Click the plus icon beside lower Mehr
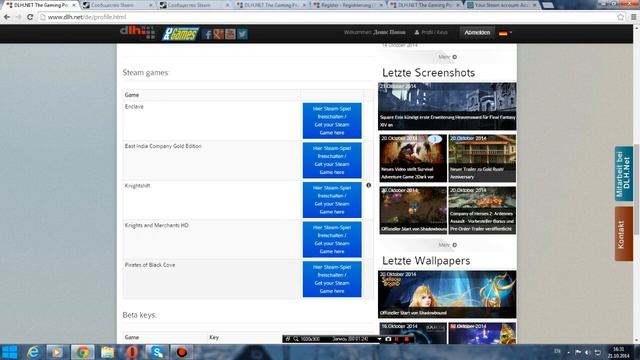This screenshot has width=640, height=360. pyautogui.click(x=455, y=245)
